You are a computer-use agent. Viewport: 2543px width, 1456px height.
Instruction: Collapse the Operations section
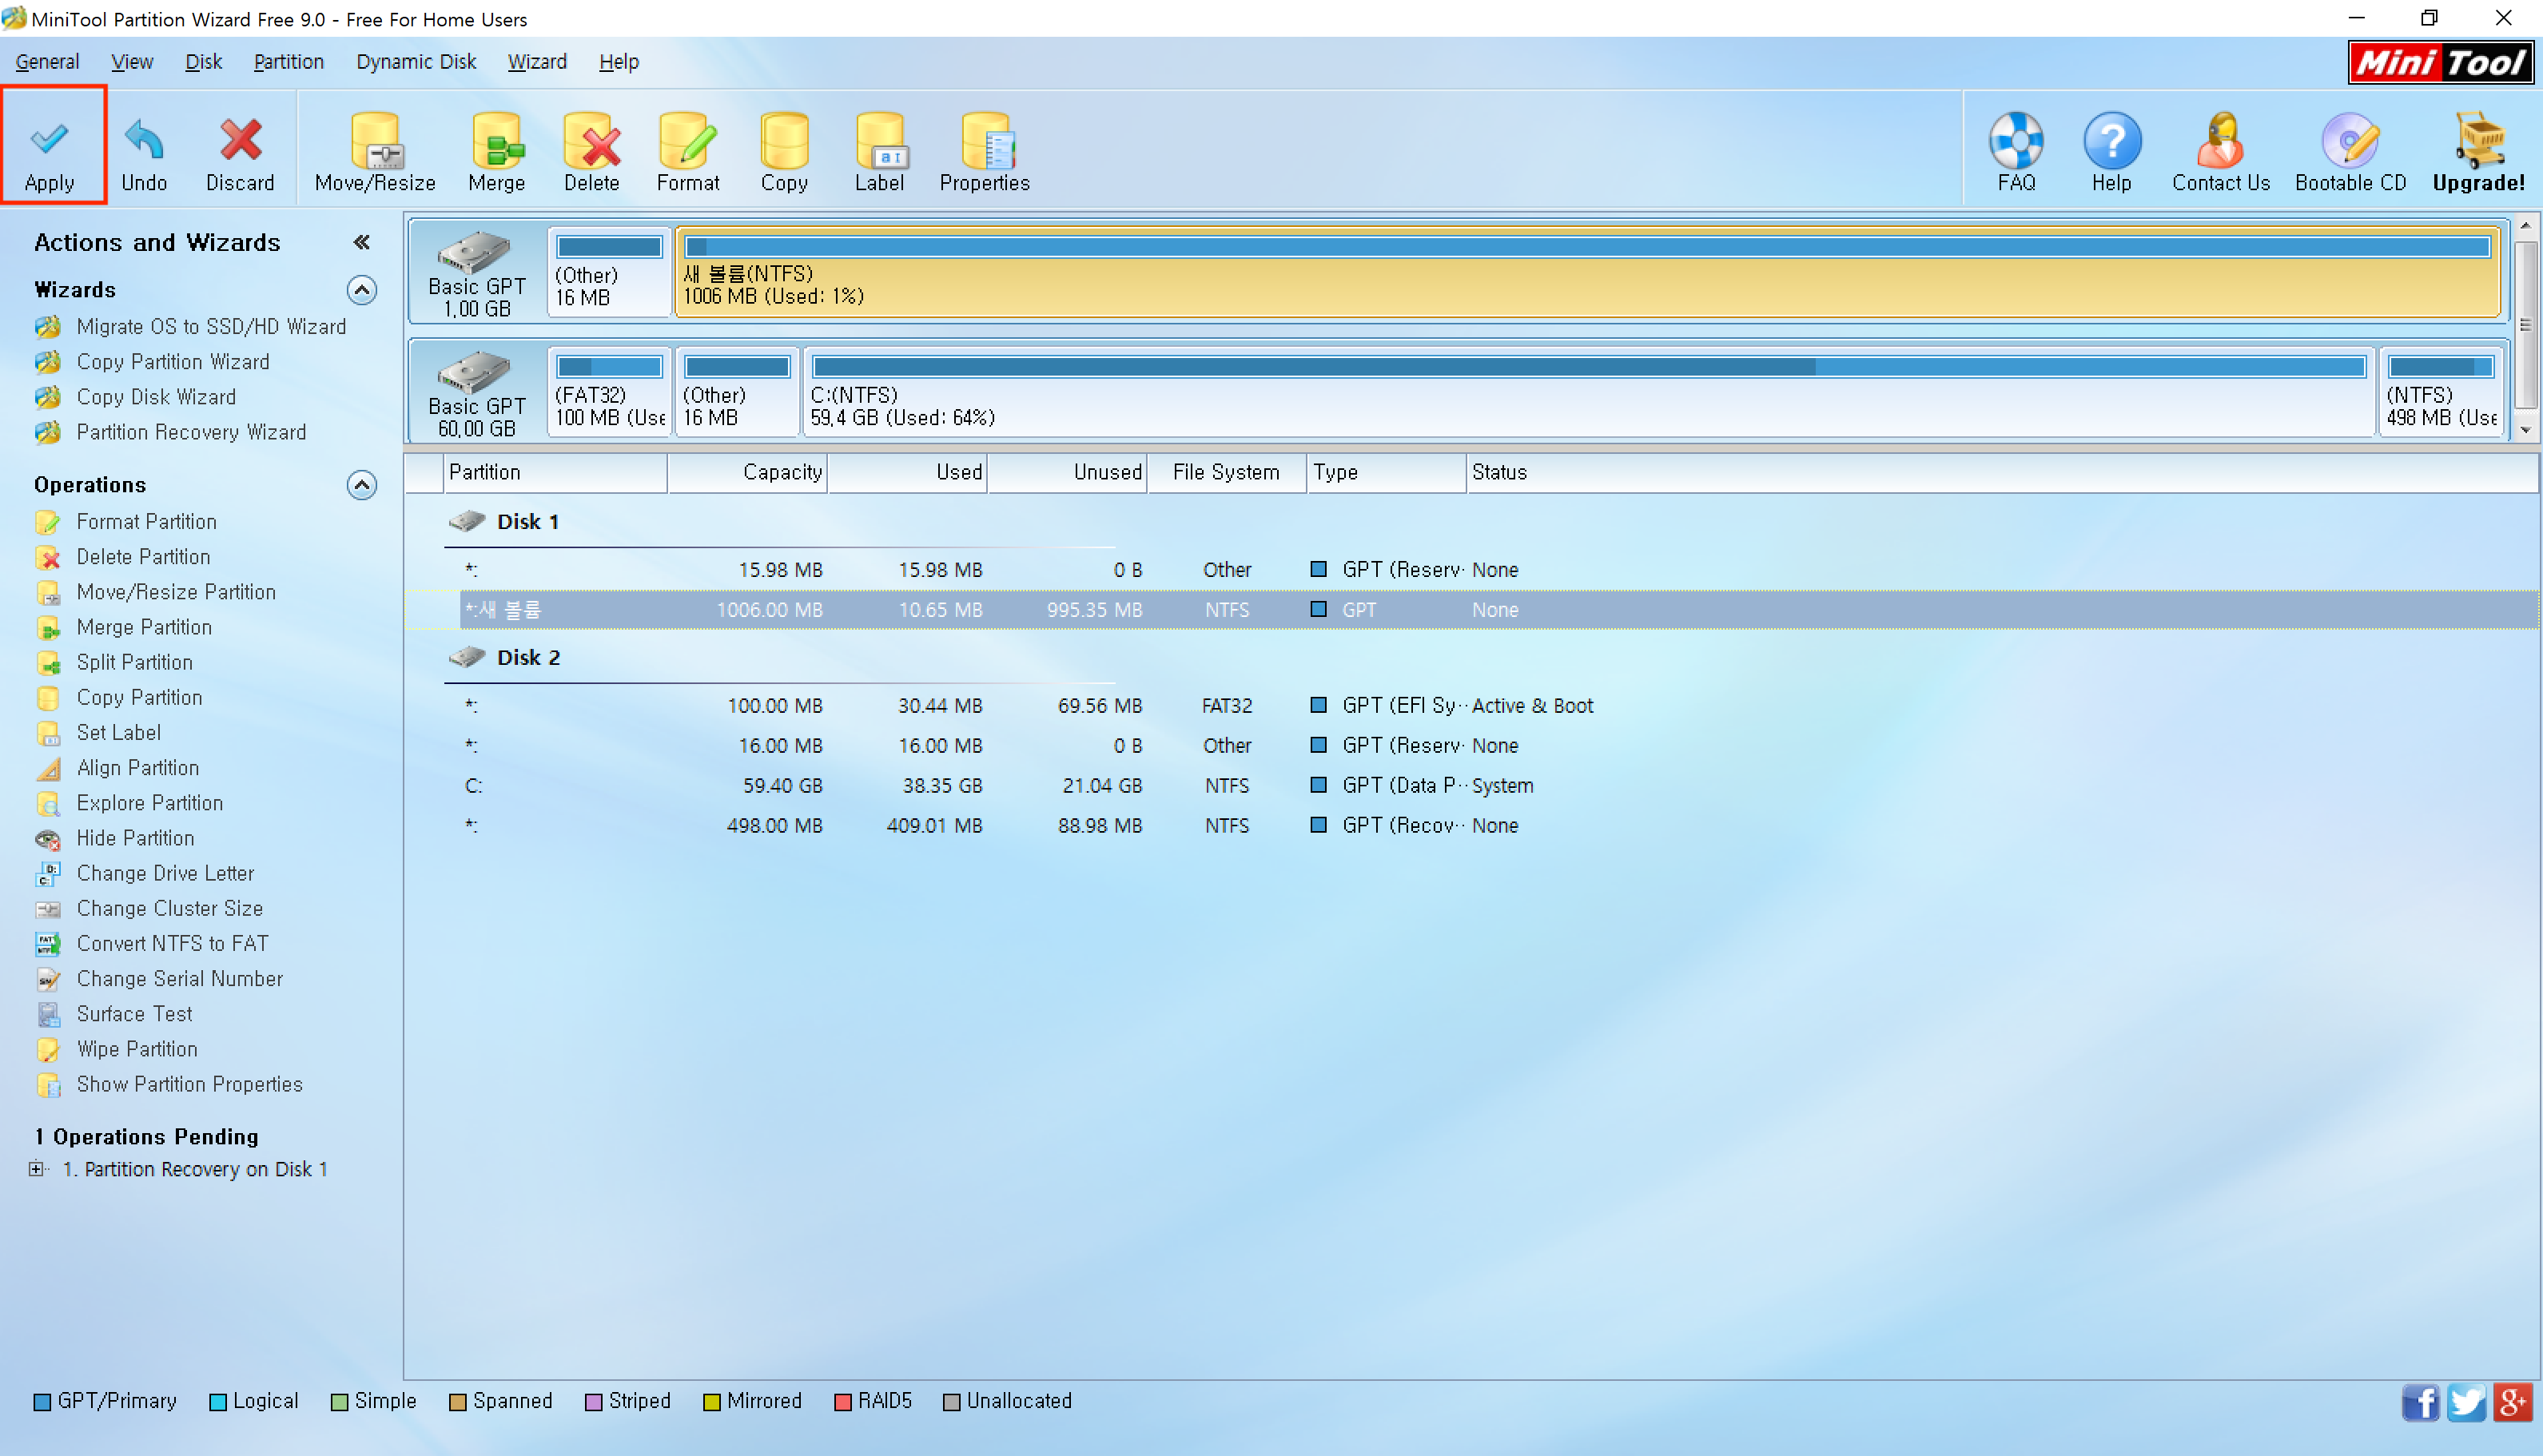(x=361, y=485)
